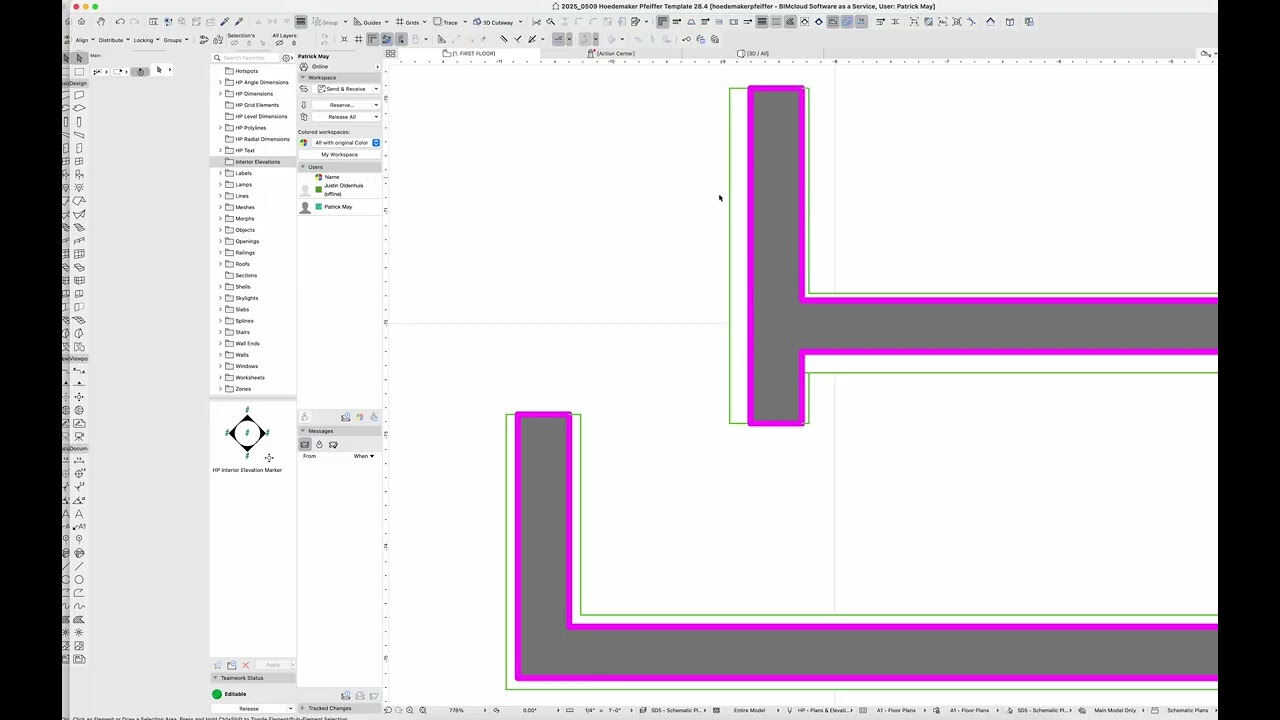Select user Patrick May in Users list
Viewport: 1280px width, 720px height.
pos(340,207)
